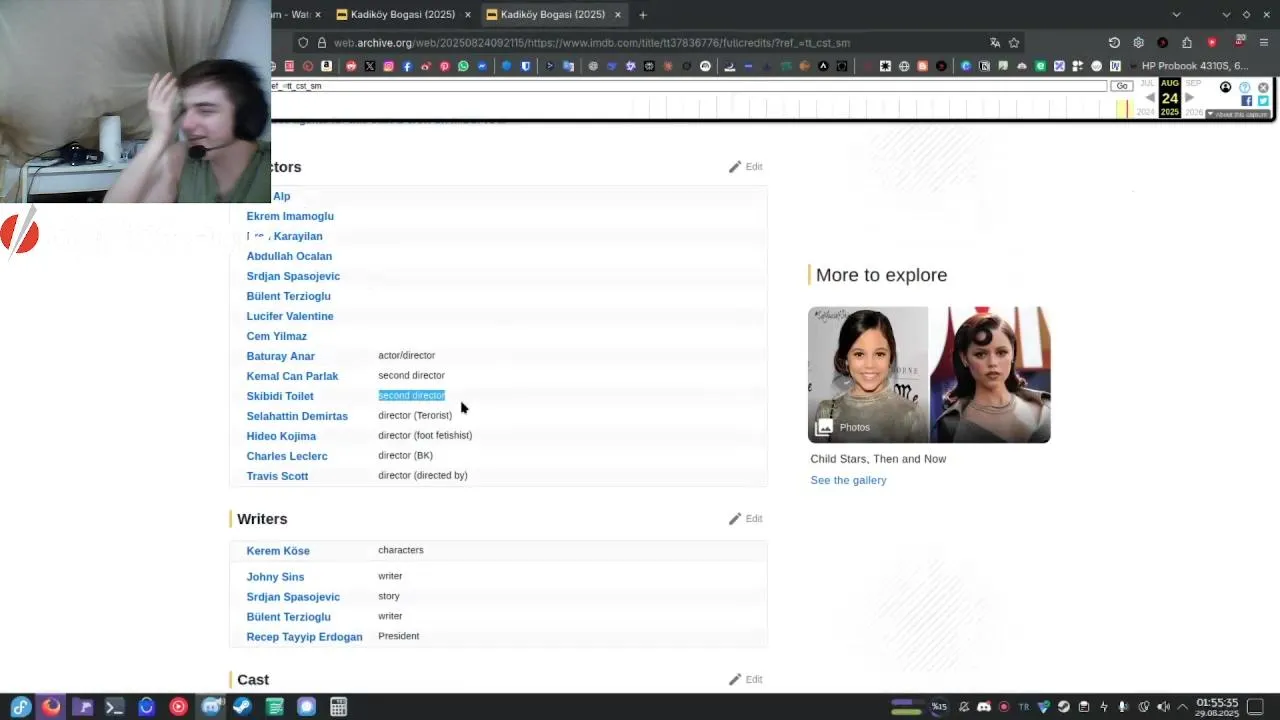Open the Messenger bookmark icon
Screen dimensions: 1280x720
pyautogui.click(x=482, y=66)
